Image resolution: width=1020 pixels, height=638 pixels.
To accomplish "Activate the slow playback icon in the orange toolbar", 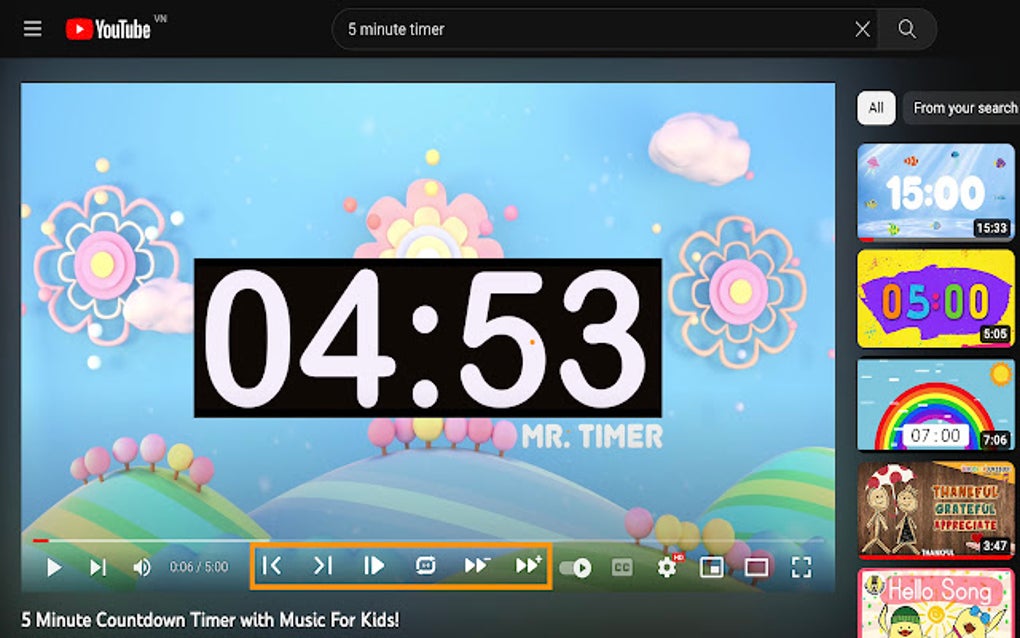I will coord(373,566).
